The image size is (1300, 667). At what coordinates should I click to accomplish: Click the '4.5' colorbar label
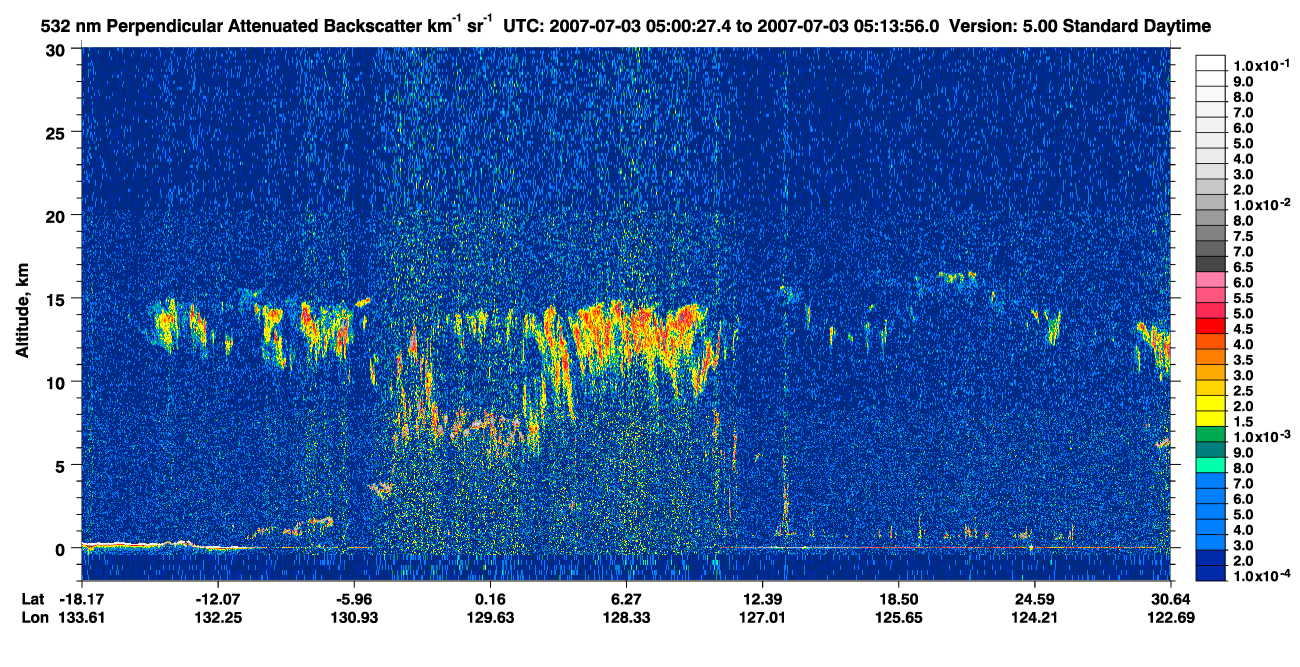[1243, 329]
